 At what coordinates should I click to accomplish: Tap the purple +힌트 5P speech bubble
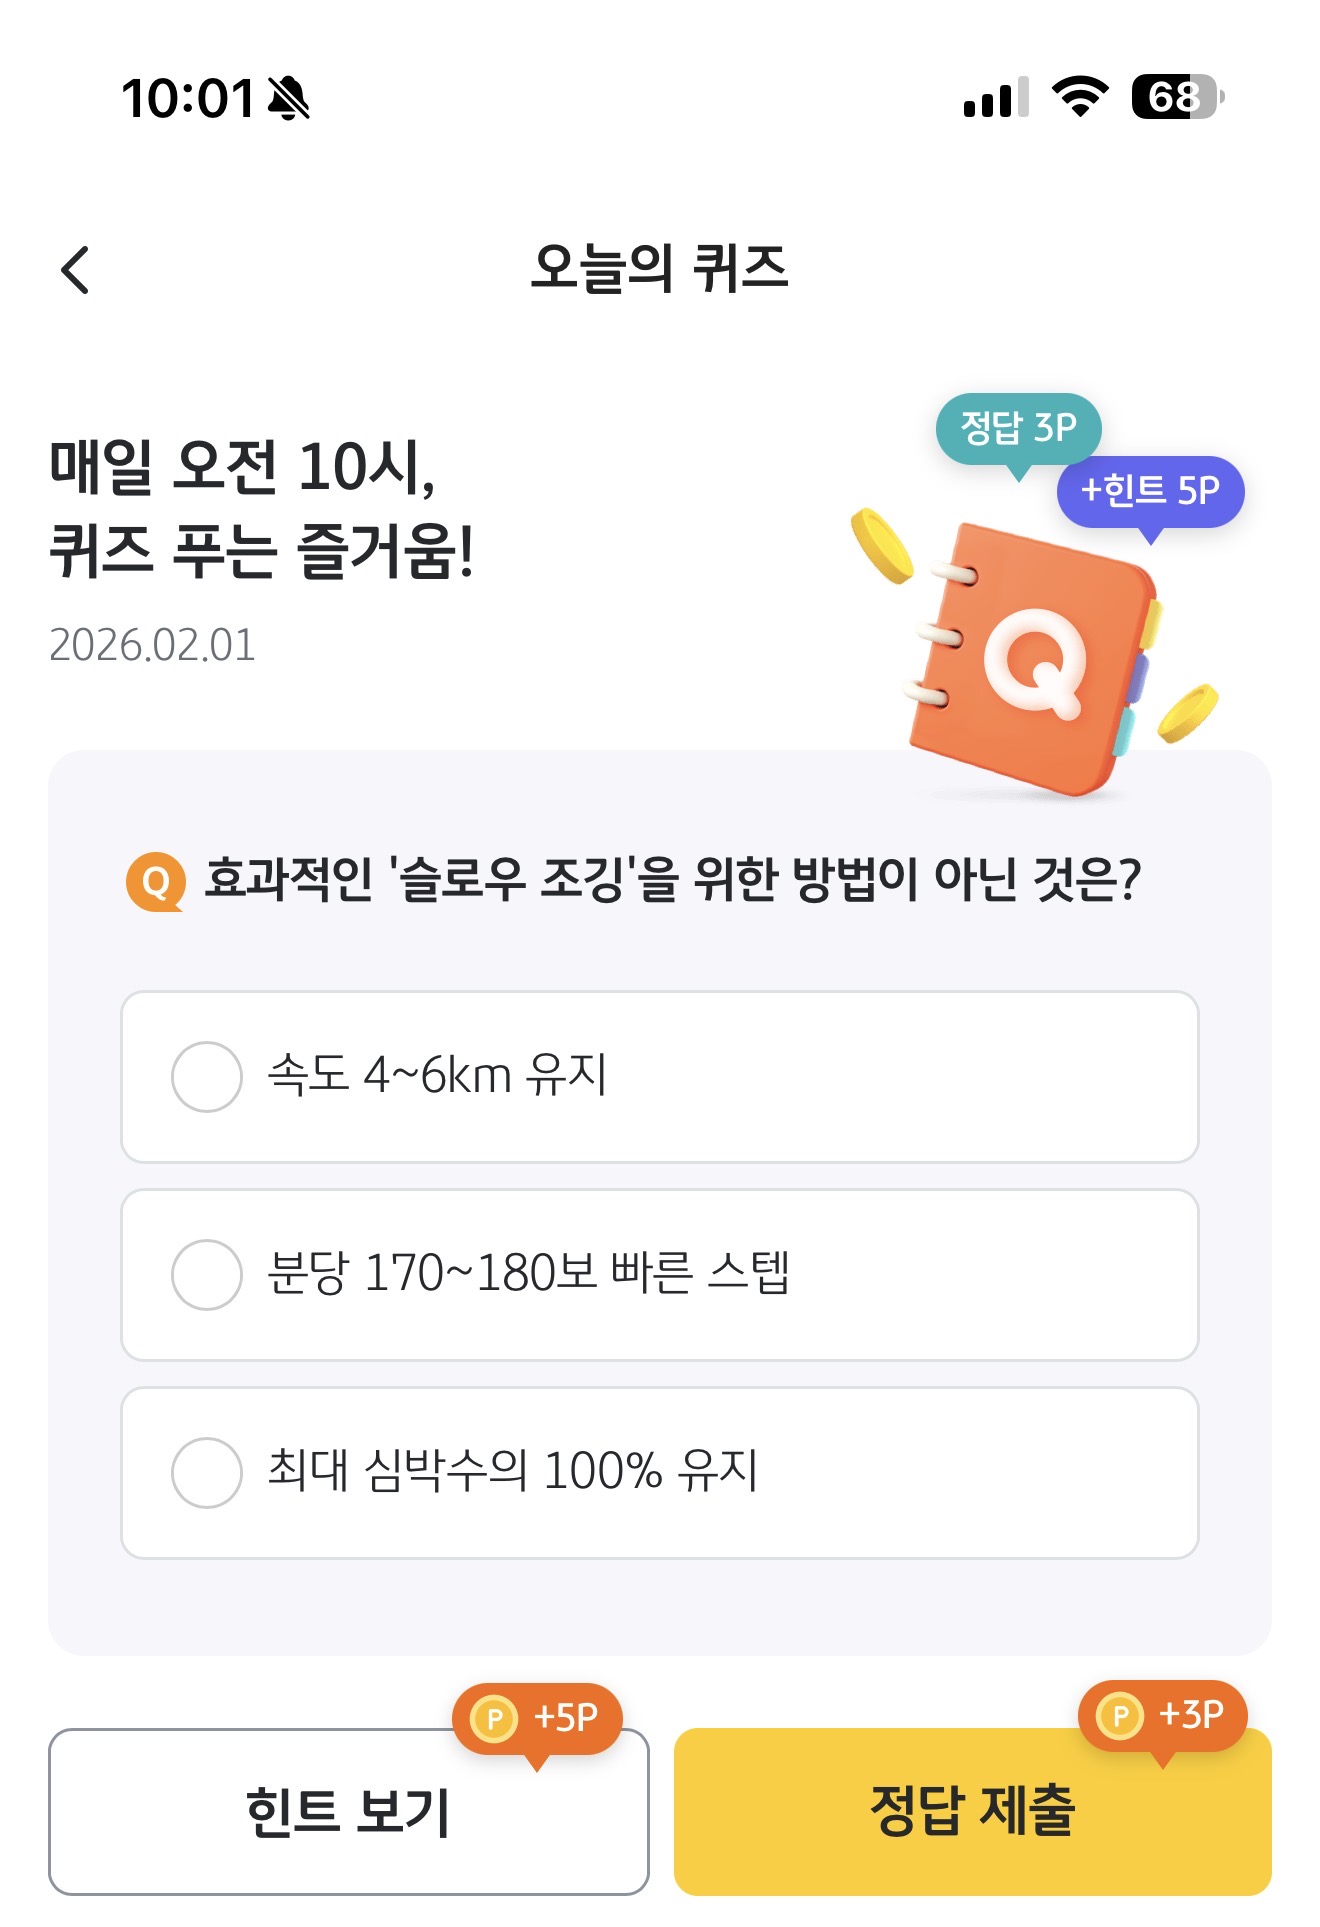[x=1150, y=493]
